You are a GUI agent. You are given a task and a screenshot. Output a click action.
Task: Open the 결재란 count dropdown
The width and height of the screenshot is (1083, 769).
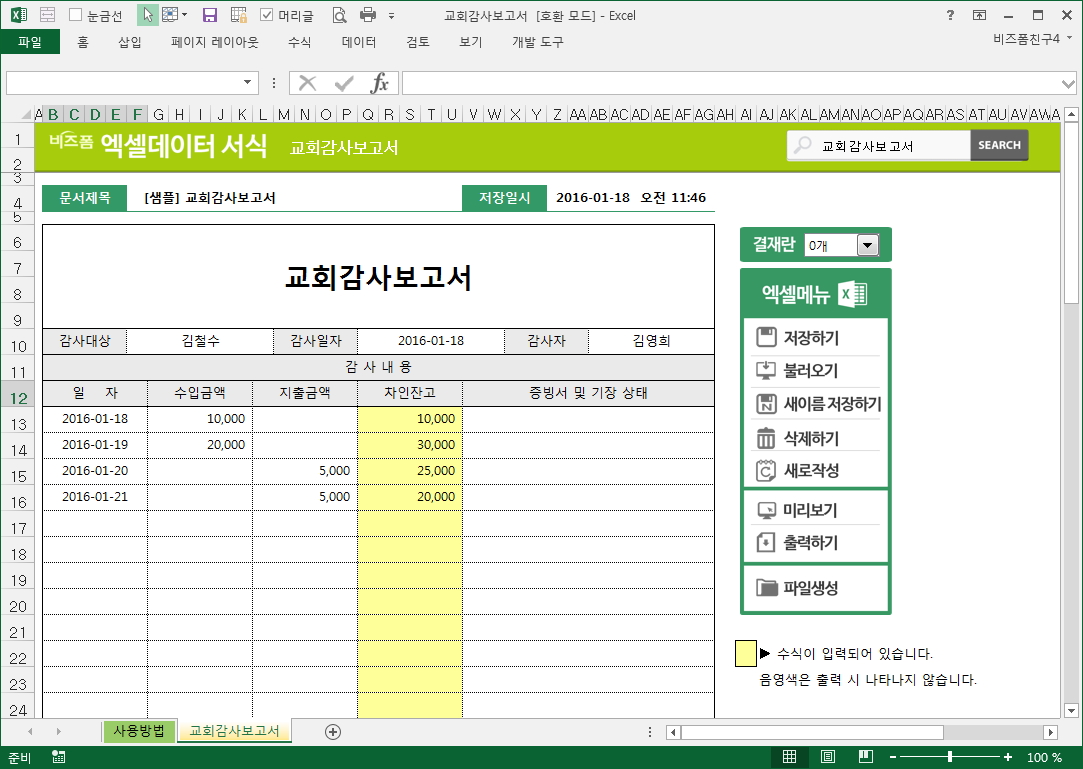click(866, 245)
